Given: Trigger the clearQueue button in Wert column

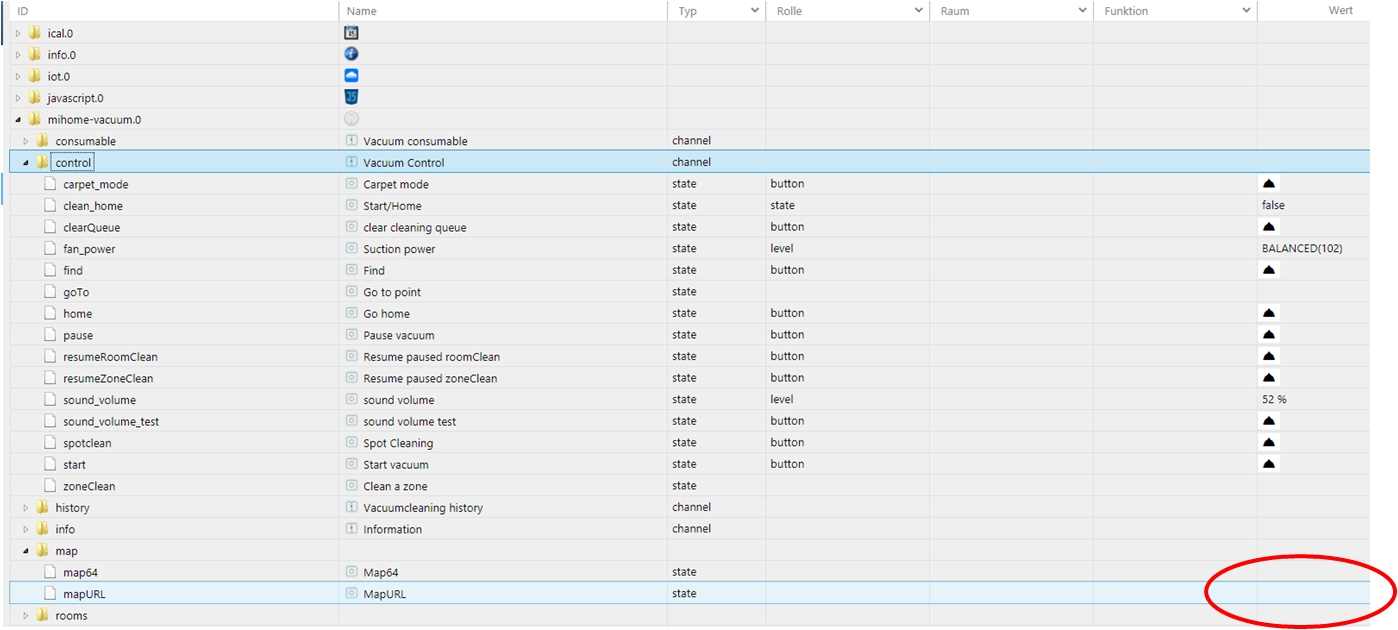Looking at the screenshot, I should [1269, 227].
